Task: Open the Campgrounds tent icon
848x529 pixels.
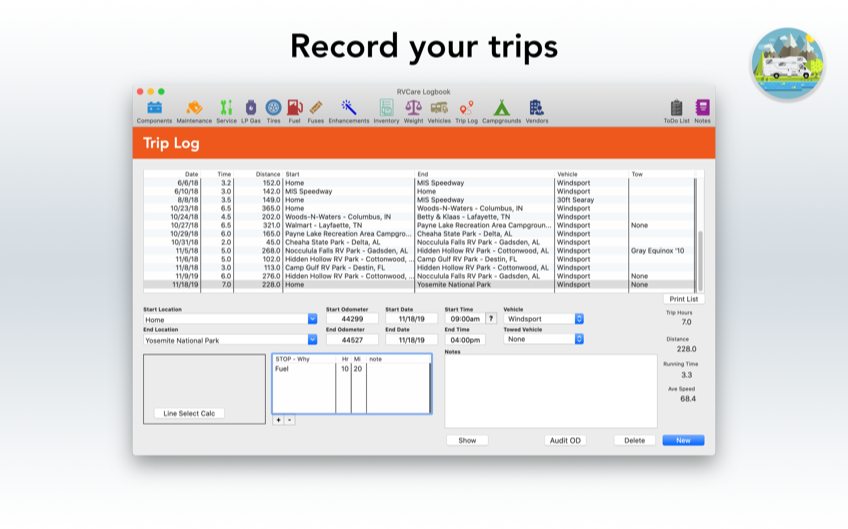Action: (x=501, y=108)
